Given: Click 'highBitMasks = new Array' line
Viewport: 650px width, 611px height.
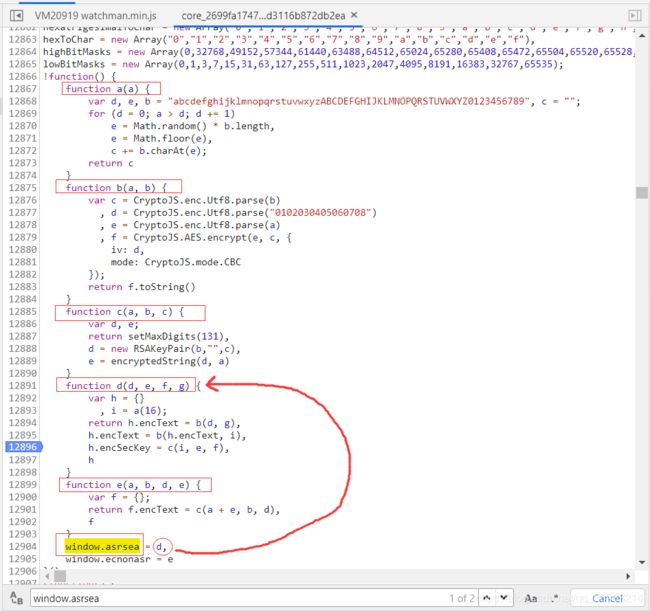Looking at the screenshot, I should point(338,52).
